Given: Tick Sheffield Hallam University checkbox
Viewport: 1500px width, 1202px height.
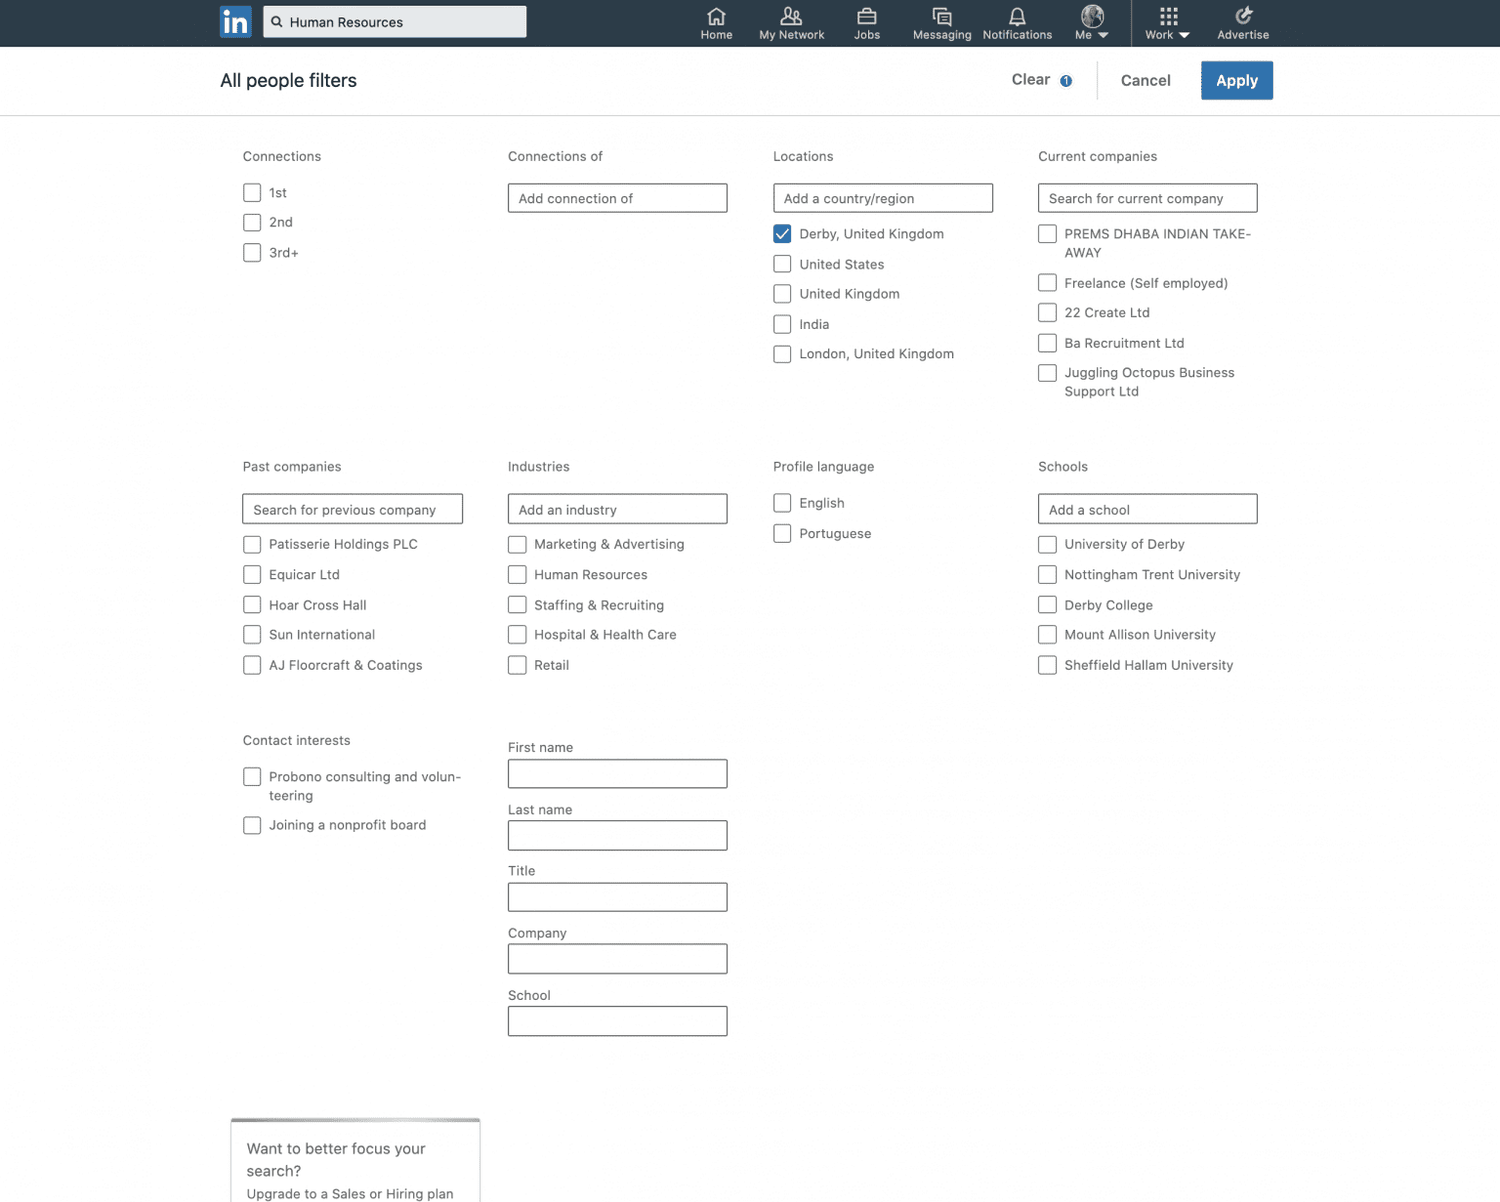Looking at the screenshot, I should point(1047,665).
